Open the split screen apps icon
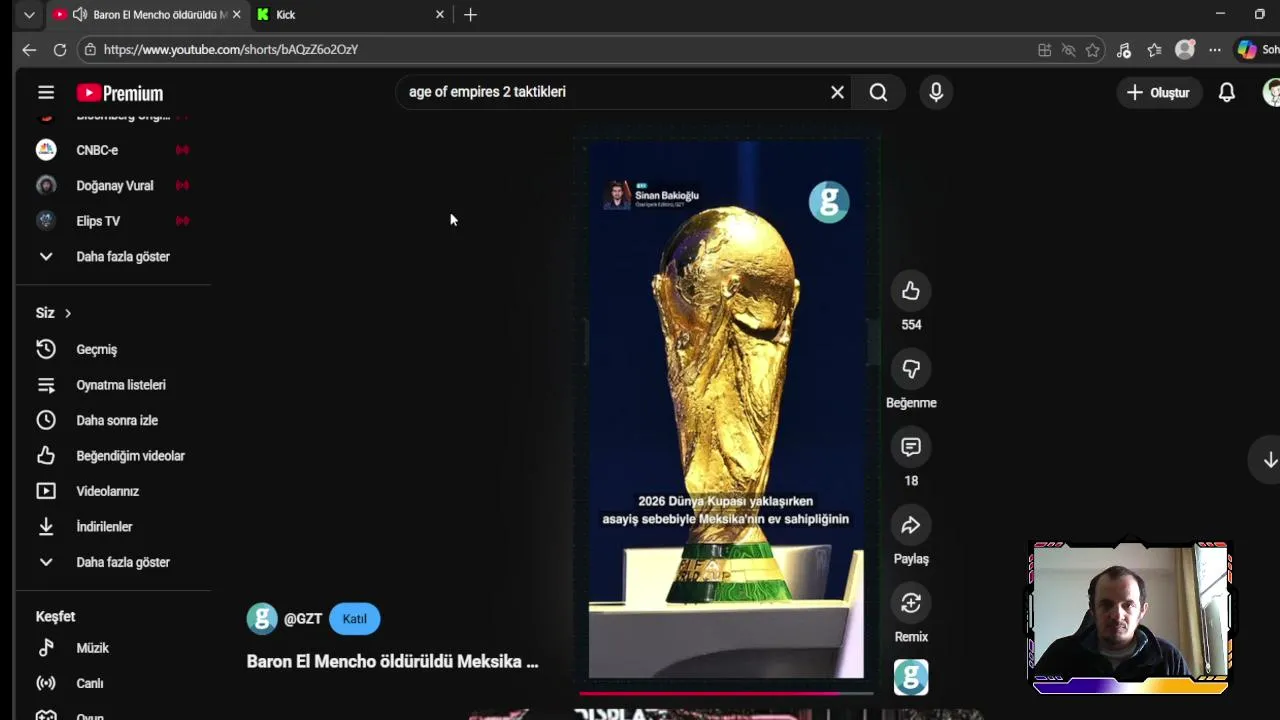1280x720 pixels. pos(1044,49)
